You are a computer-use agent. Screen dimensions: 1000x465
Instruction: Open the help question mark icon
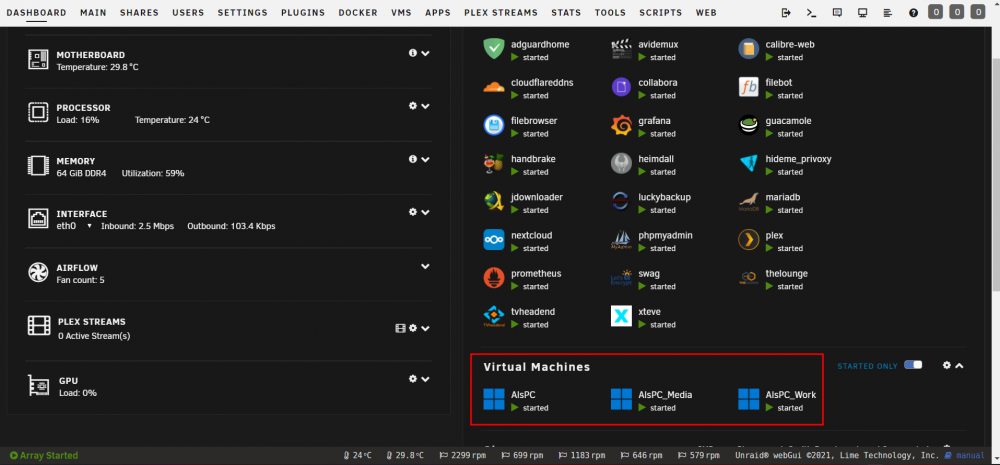click(913, 12)
